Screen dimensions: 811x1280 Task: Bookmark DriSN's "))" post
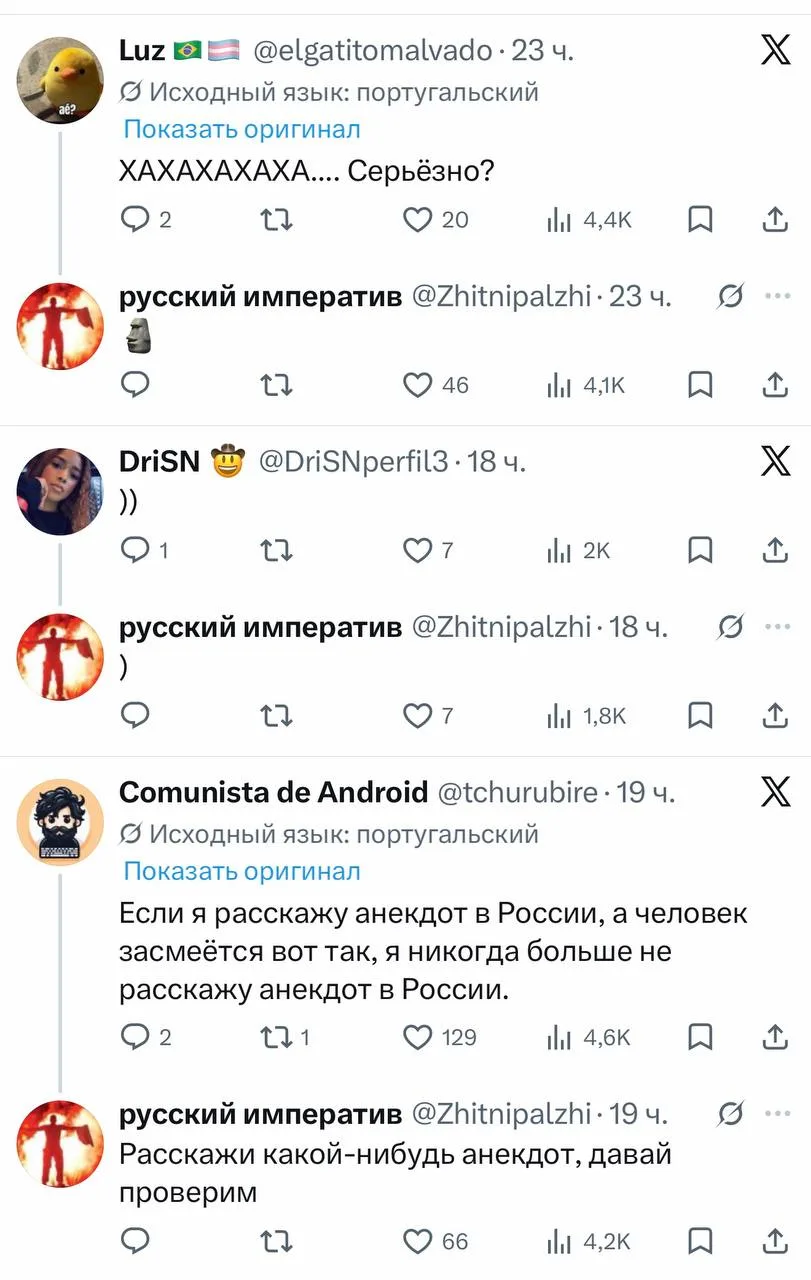pyautogui.click(x=702, y=550)
